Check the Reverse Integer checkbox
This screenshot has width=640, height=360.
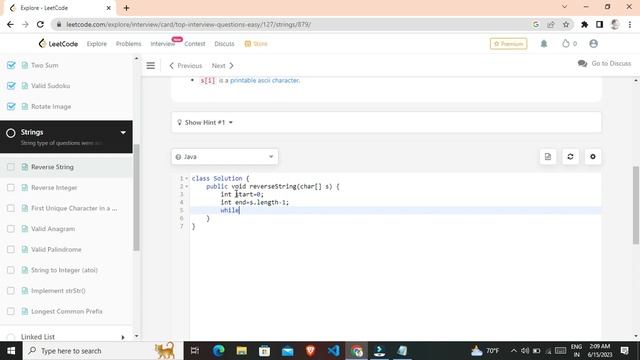11,188
